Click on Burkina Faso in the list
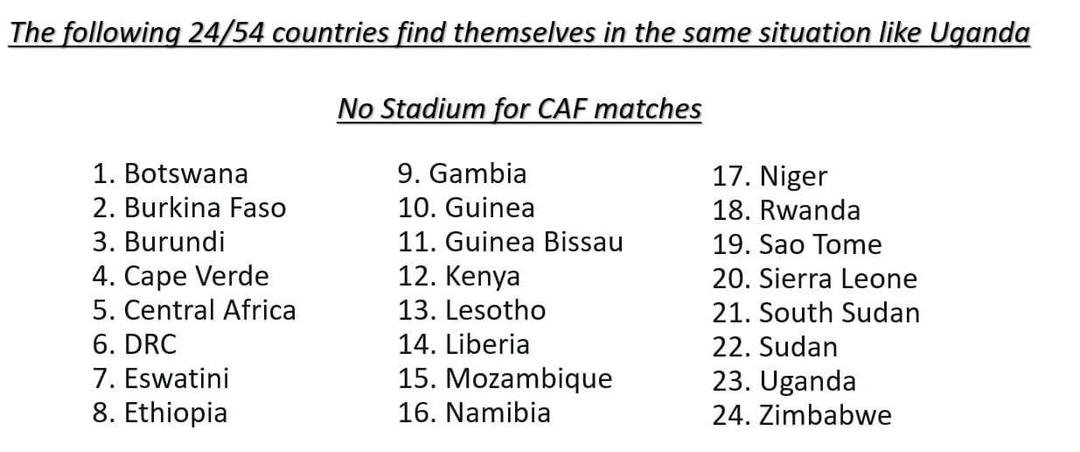This screenshot has height=452, width=1080. point(189,208)
